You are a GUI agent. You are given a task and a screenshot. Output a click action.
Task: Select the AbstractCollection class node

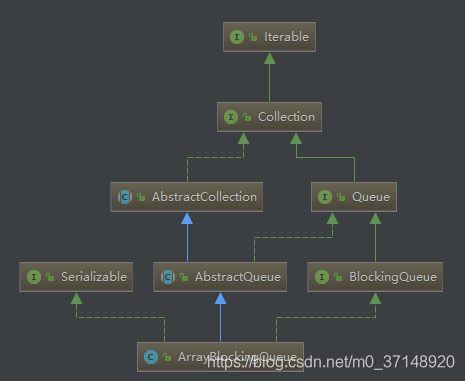tap(187, 197)
